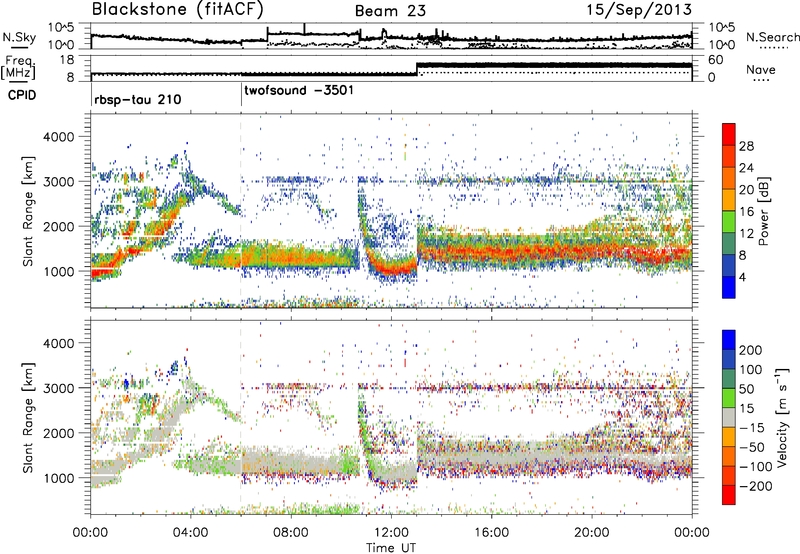Click the '-15' tick on Velocity colorbar

752,428
